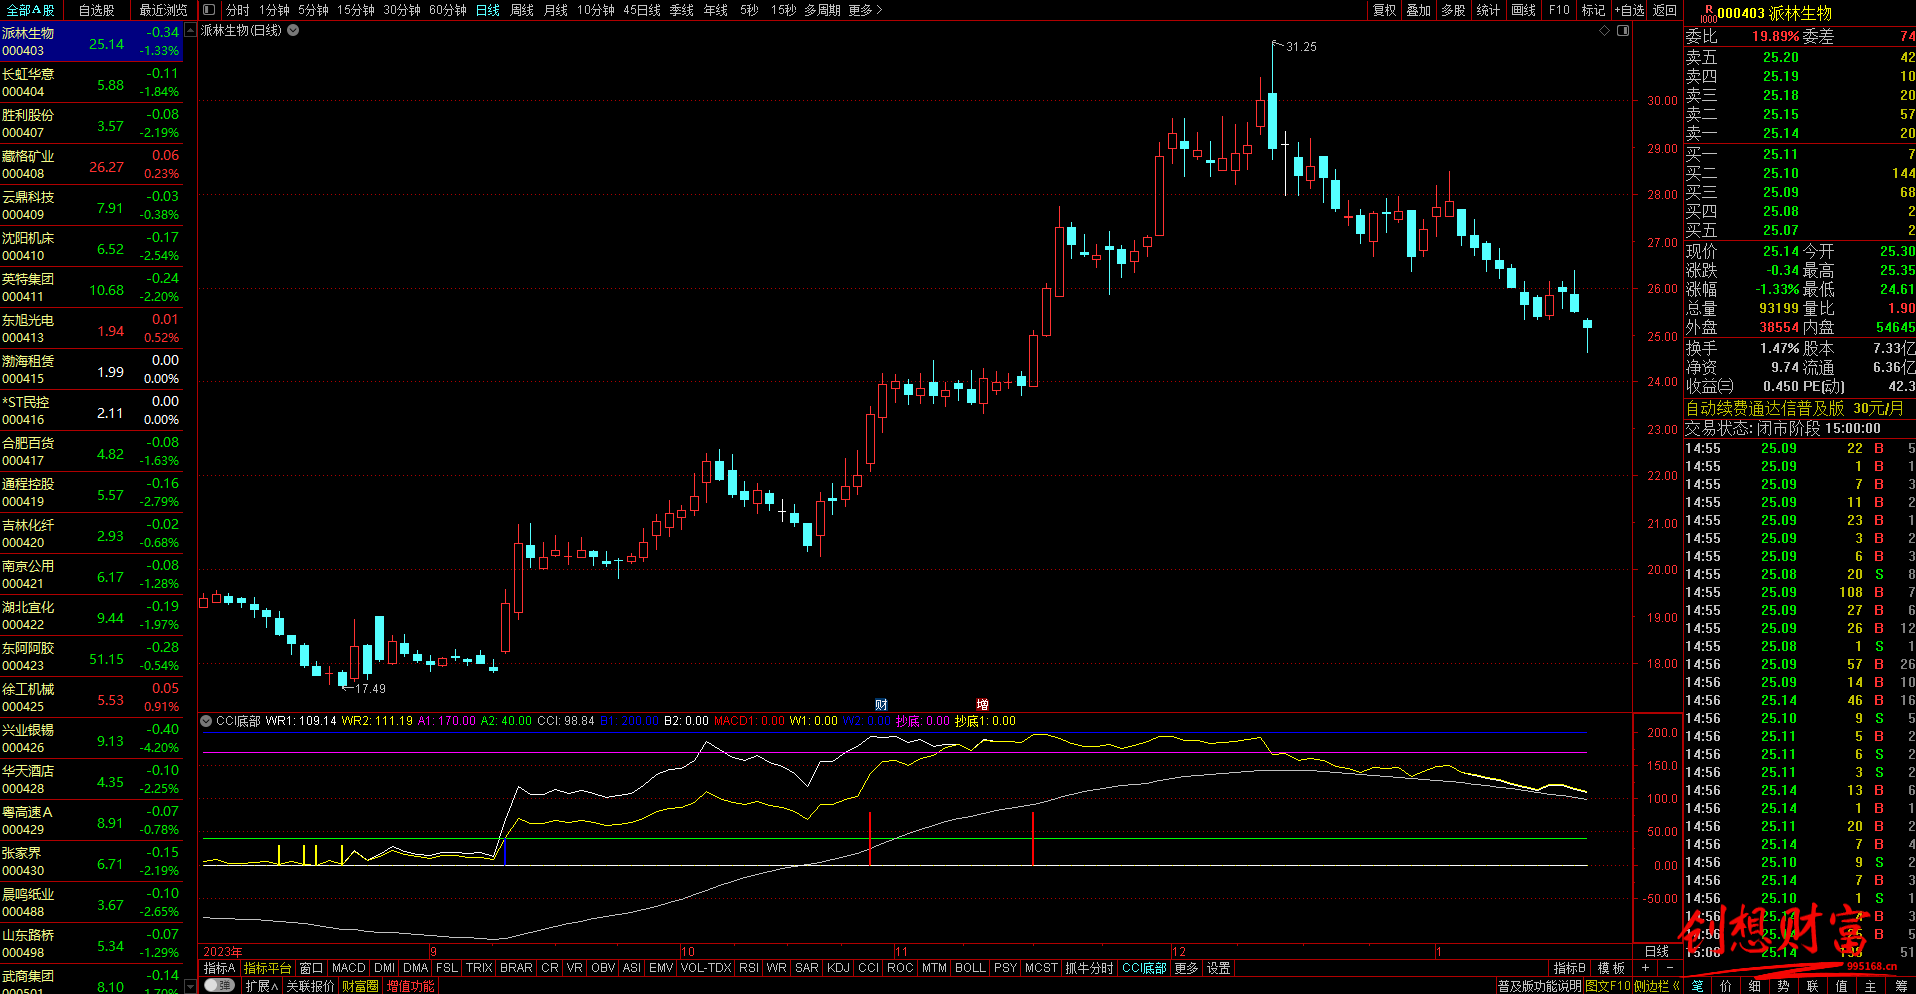Open the 全部A股 list dropdown

tap(31, 10)
